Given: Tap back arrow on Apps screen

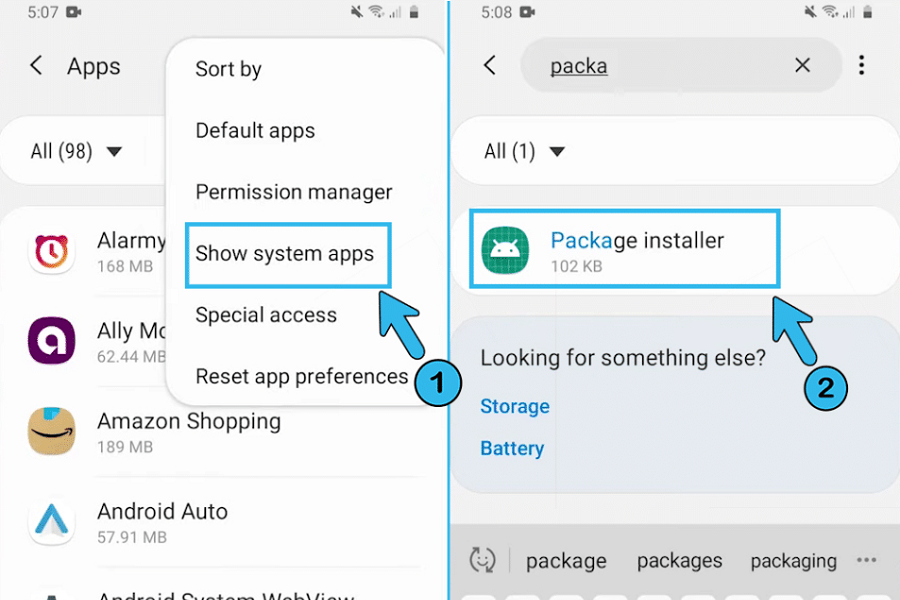Looking at the screenshot, I should coord(37,66).
